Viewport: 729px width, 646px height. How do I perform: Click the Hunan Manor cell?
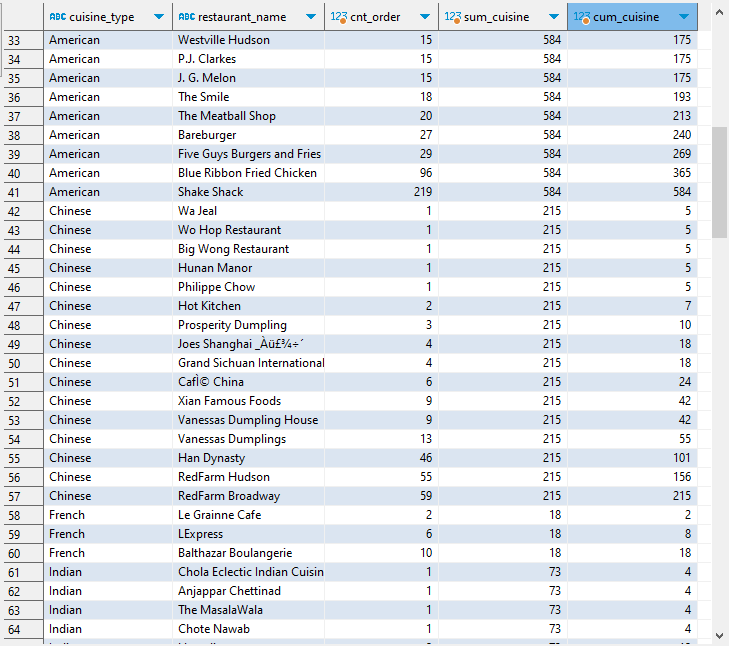(x=248, y=268)
